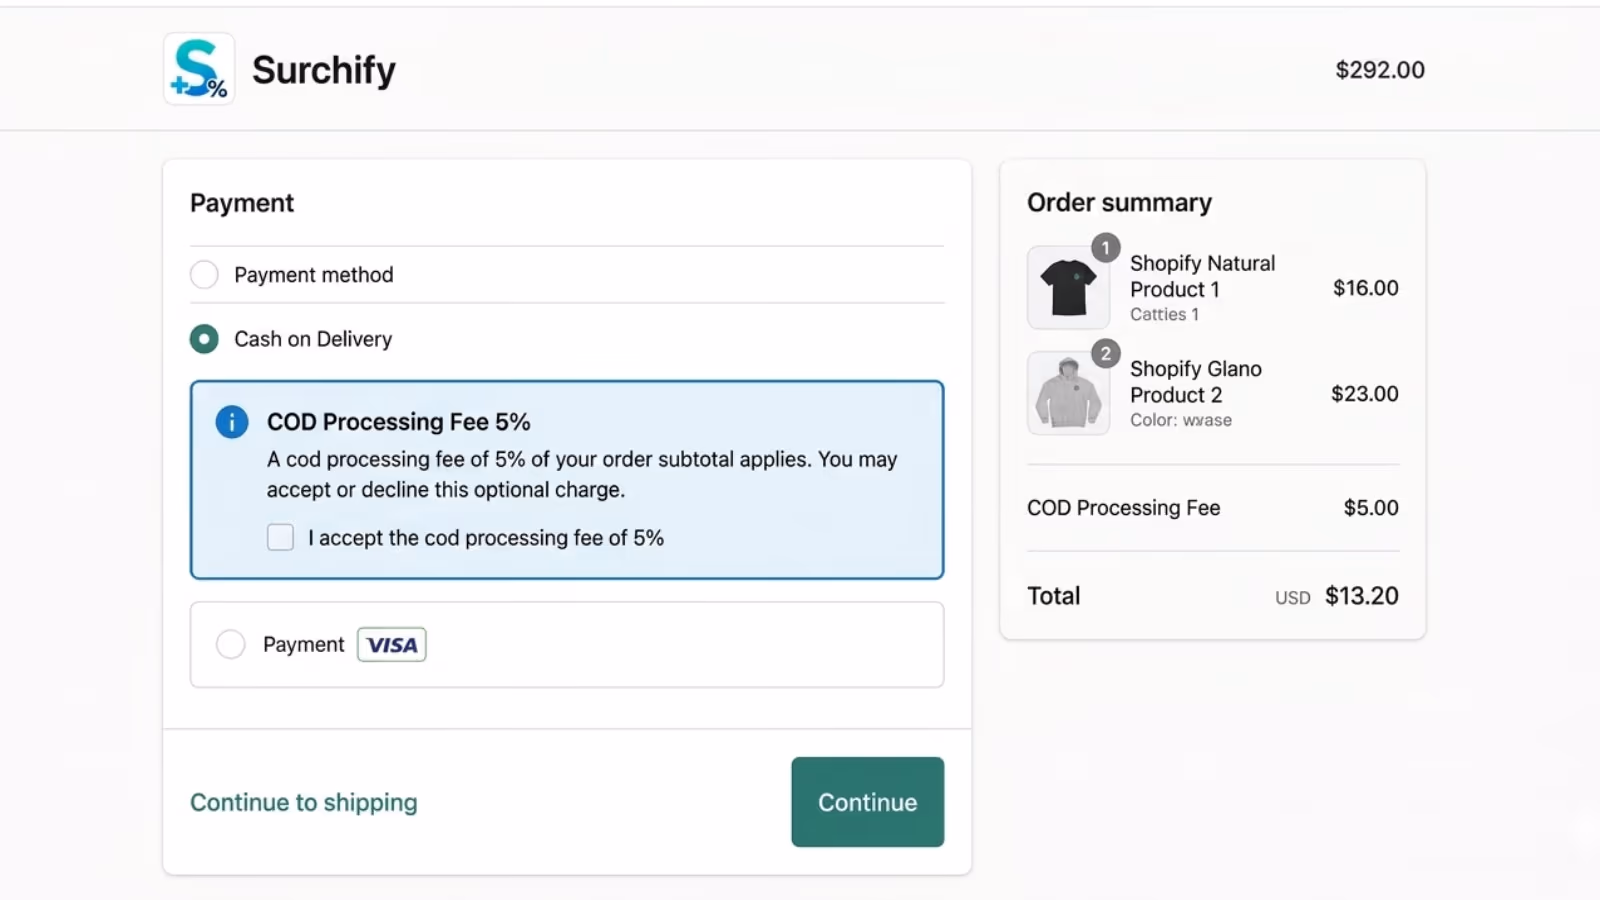Click the $23.00 product price
Image resolution: width=1600 pixels, height=900 pixels.
click(x=1365, y=394)
